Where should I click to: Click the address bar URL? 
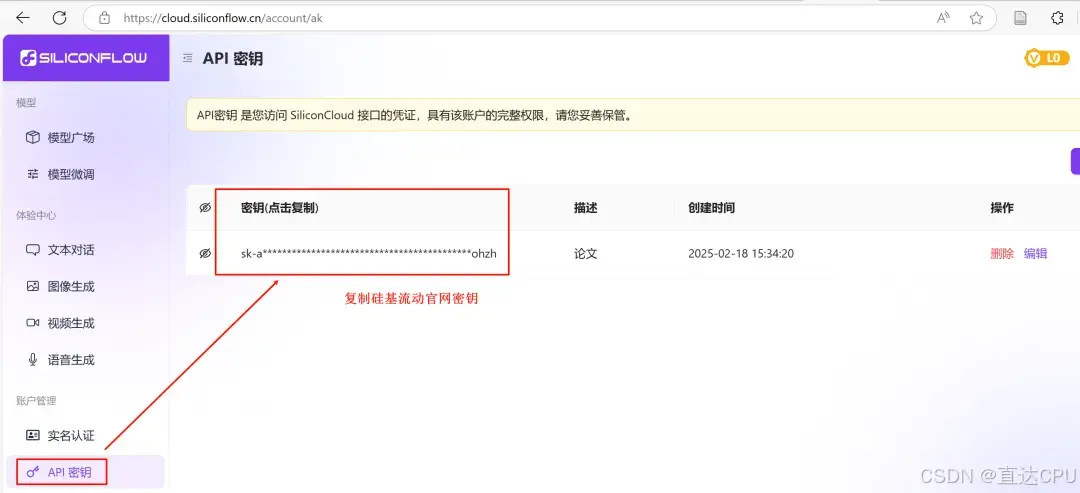[x=223, y=18]
